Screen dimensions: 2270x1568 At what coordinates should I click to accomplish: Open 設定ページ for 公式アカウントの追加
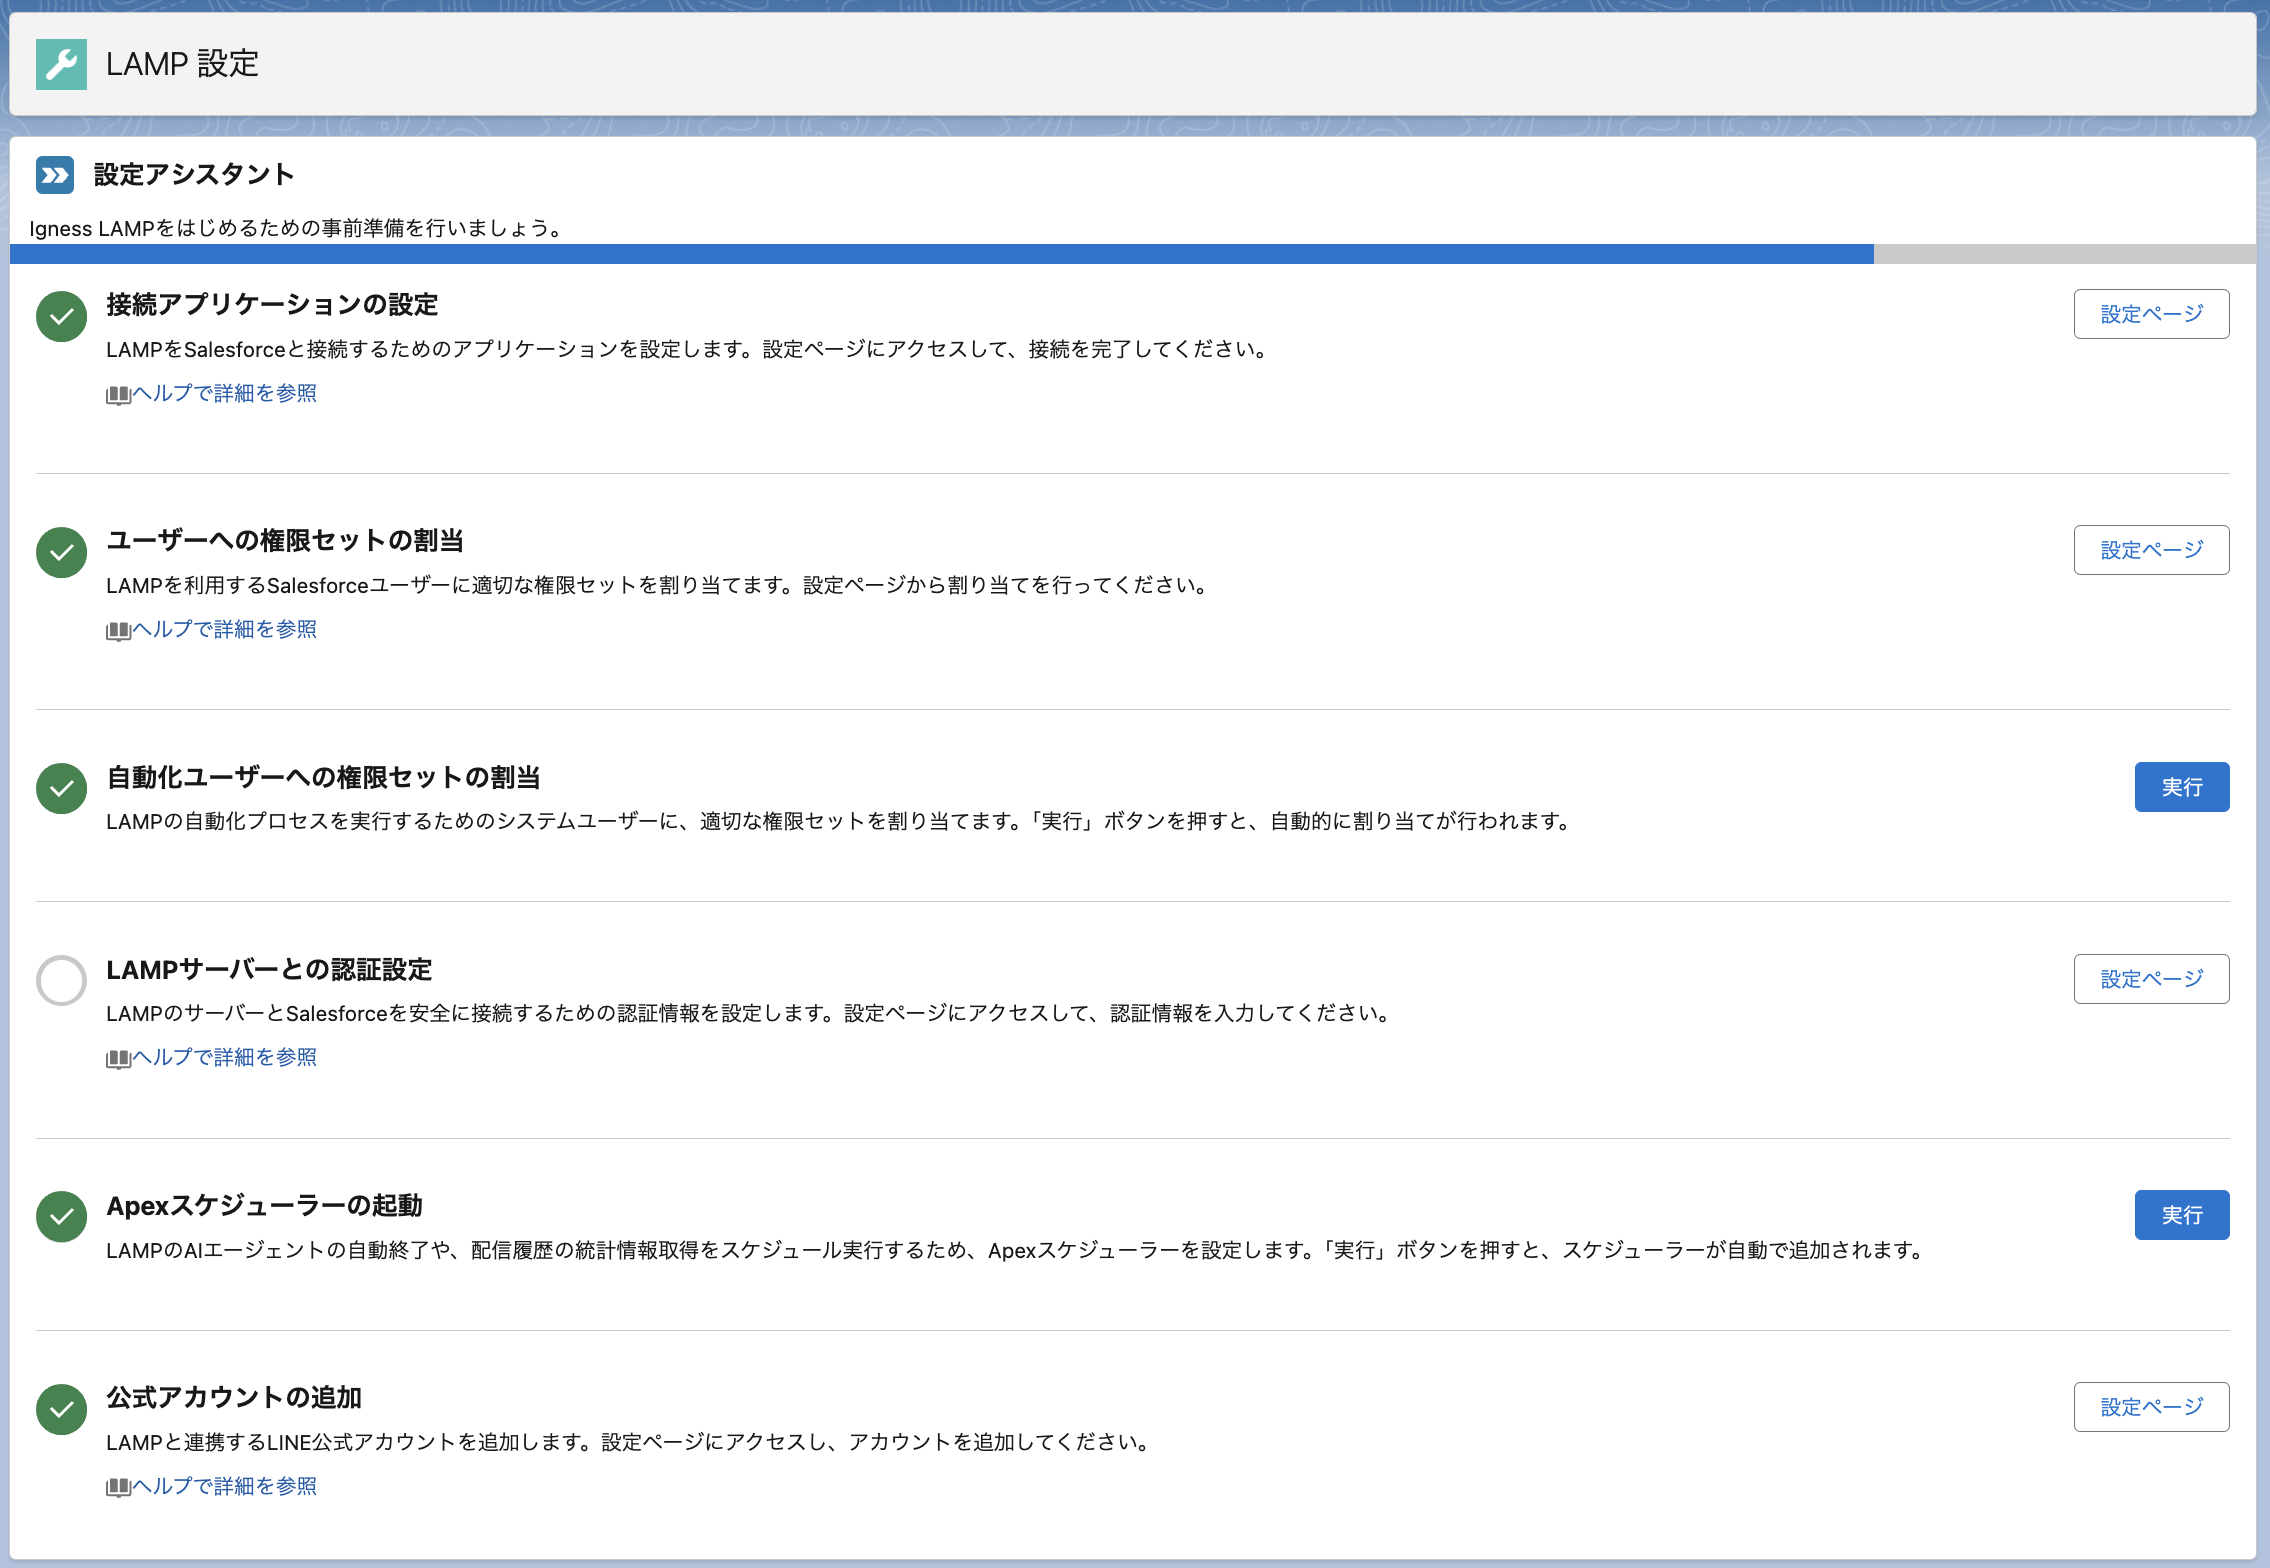click(x=2151, y=1407)
